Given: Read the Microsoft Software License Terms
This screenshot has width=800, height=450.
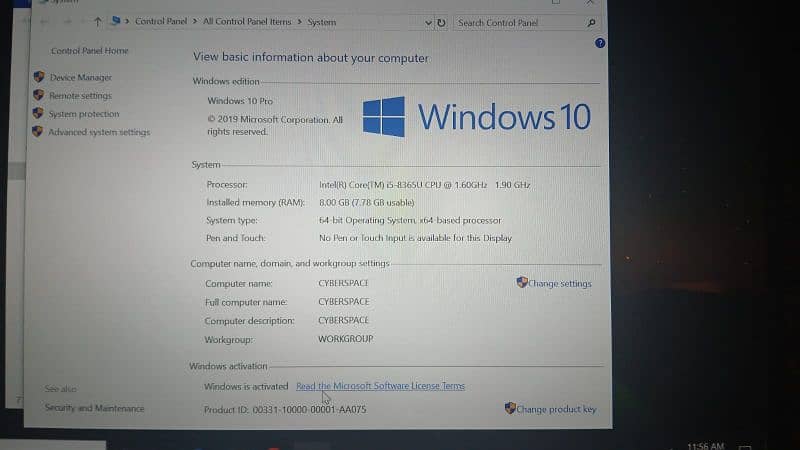Looking at the screenshot, I should [x=380, y=386].
